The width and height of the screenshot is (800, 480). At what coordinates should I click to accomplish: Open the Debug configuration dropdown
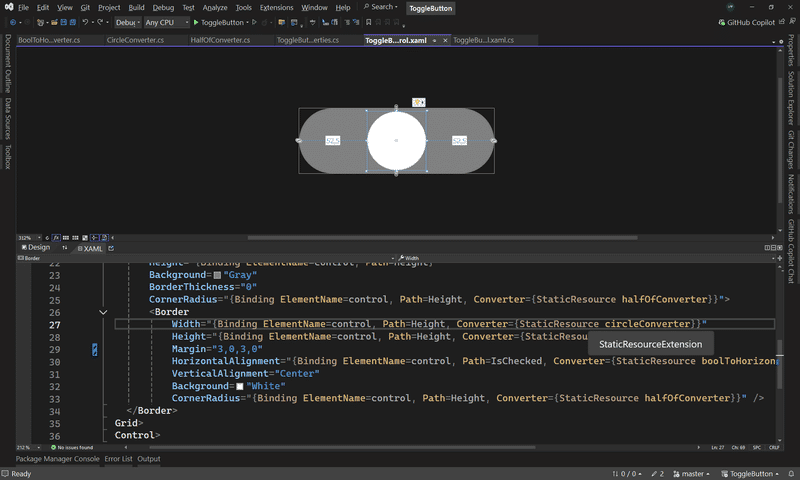(128, 22)
